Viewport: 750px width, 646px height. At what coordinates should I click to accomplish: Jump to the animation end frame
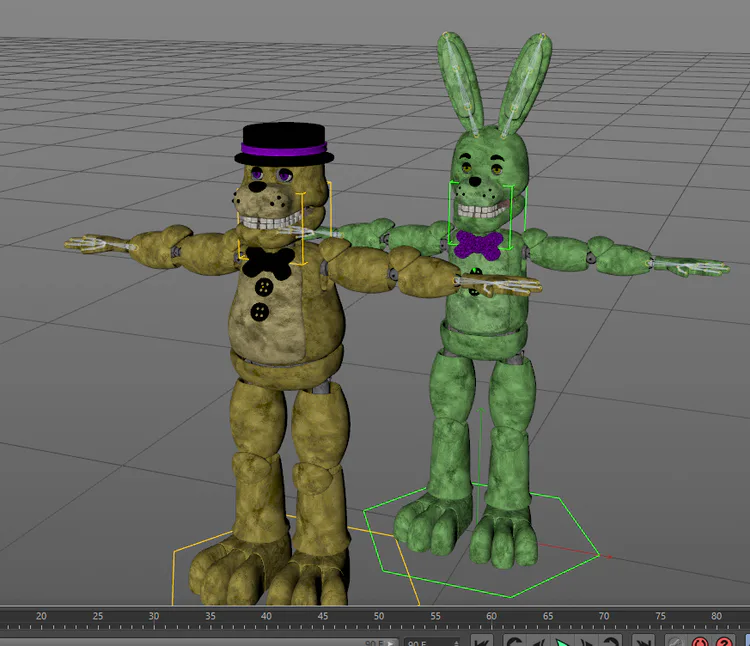click(x=643, y=641)
